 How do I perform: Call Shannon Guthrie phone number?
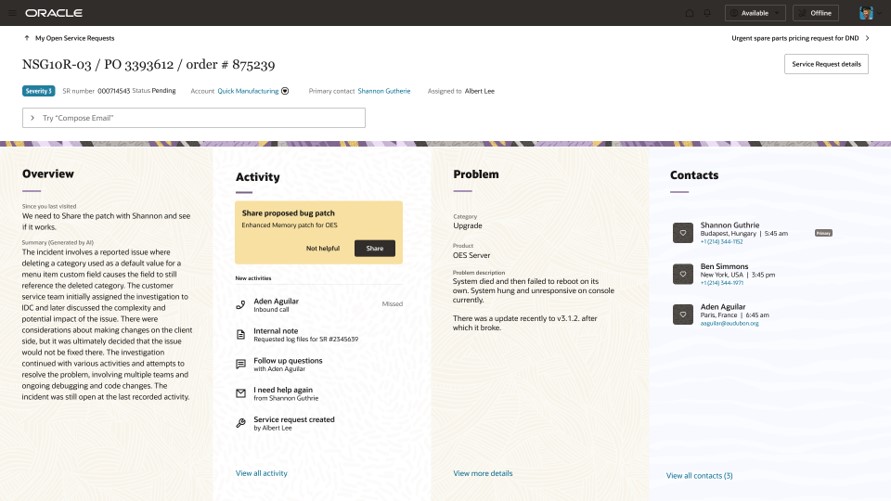point(721,241)
